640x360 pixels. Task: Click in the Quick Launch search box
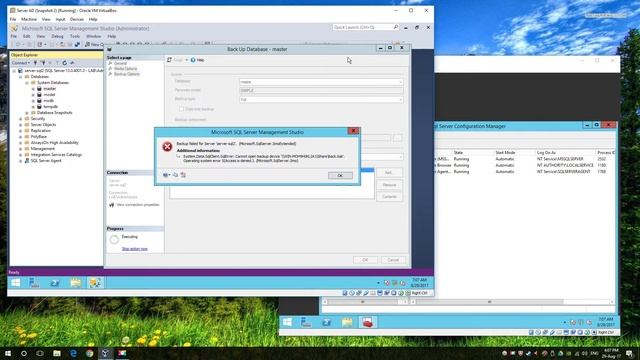coord(363,27)
